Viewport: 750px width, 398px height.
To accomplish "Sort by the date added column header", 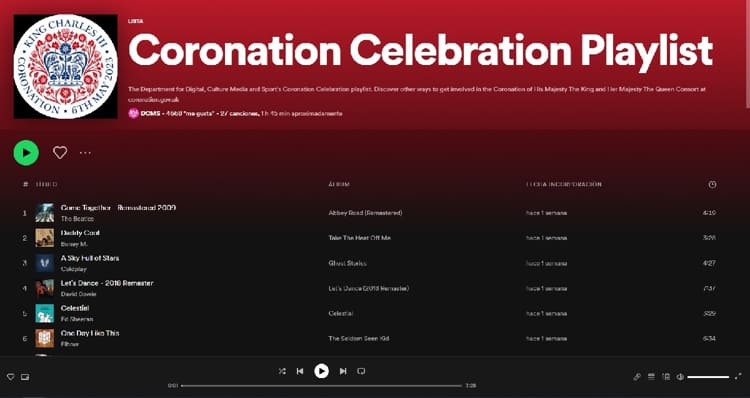I will [x=563, y=184].
